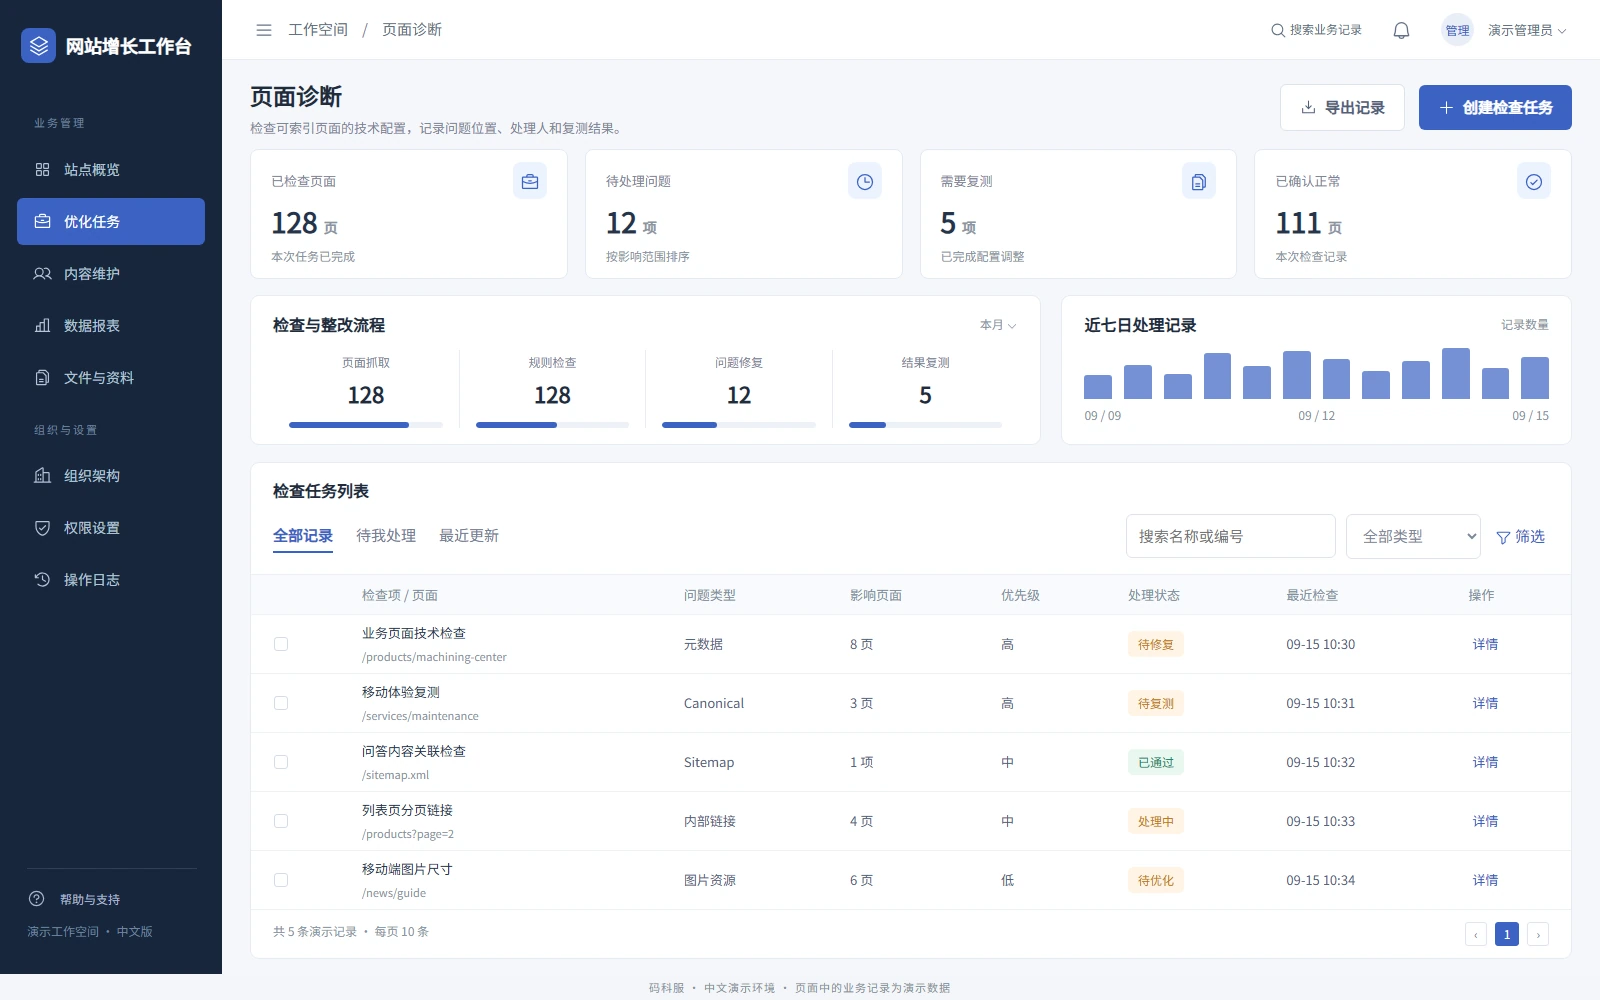Switch to the 最近更新 tab

click(469, 536)
